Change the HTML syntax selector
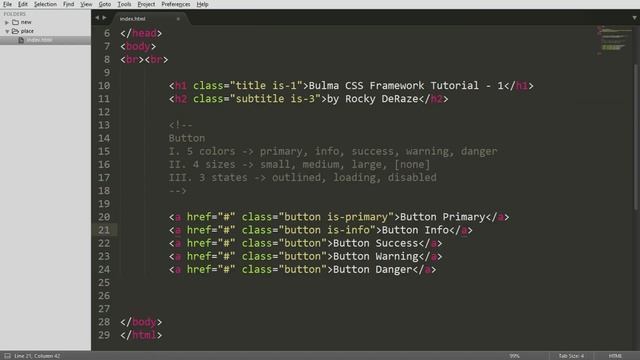The height and width of the screenshot is (360, 640). tap(615, 356)
